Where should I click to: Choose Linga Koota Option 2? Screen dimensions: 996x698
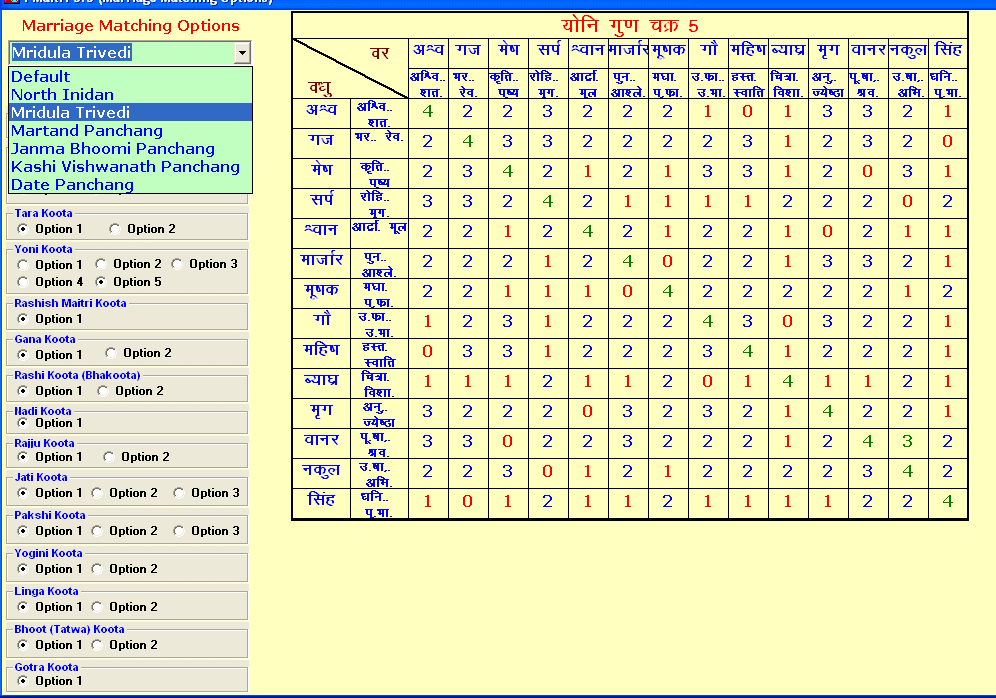(98, 607)
